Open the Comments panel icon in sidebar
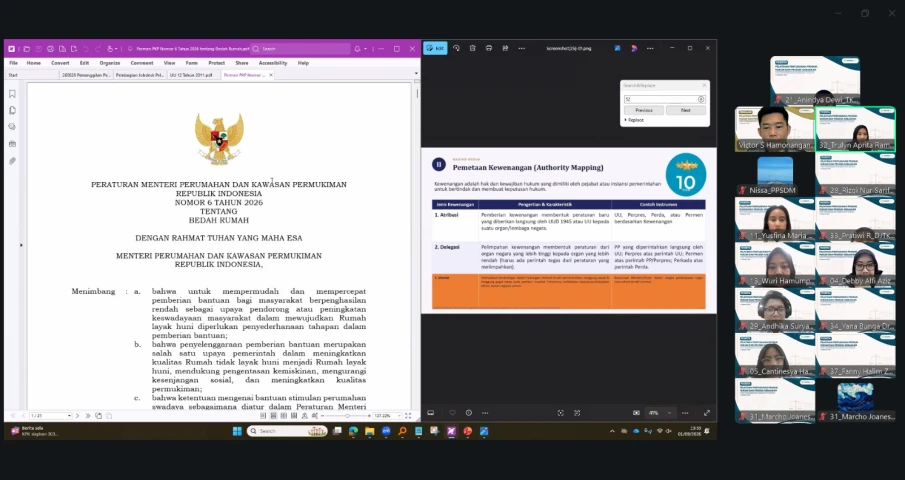 (x=12, y=127)
